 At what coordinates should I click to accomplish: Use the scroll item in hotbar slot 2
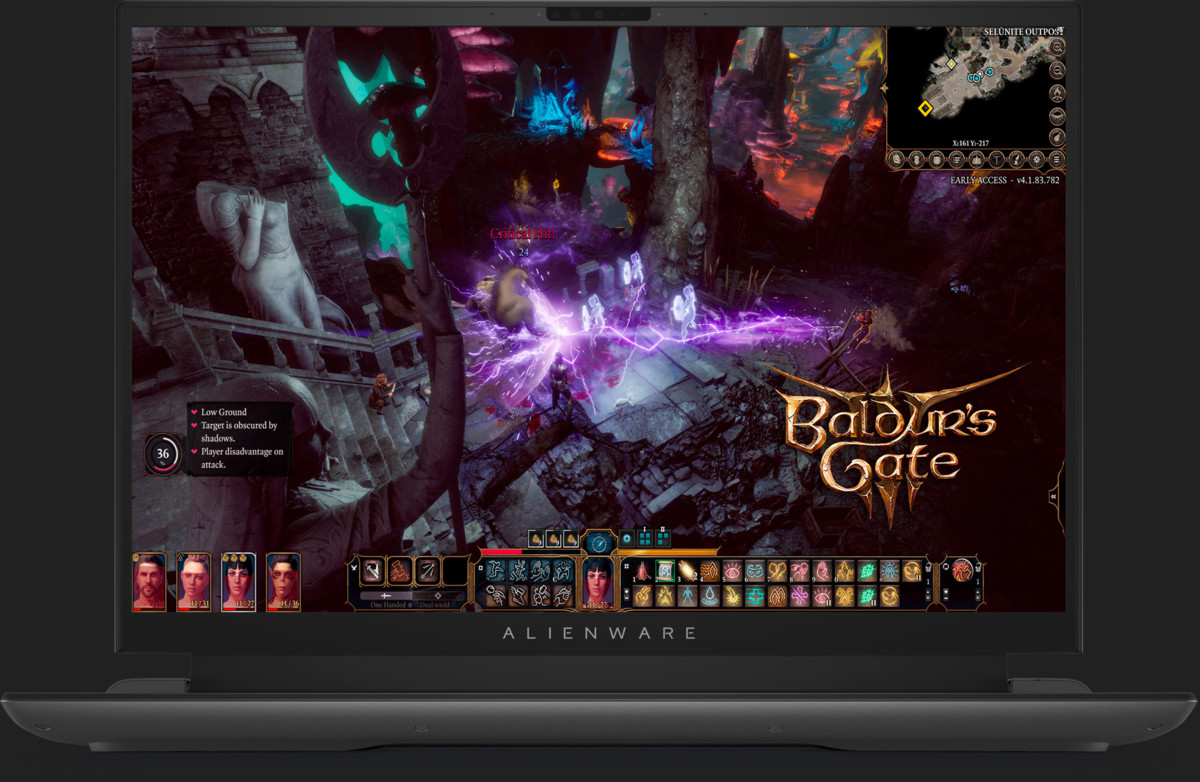(x=665, y=571)
